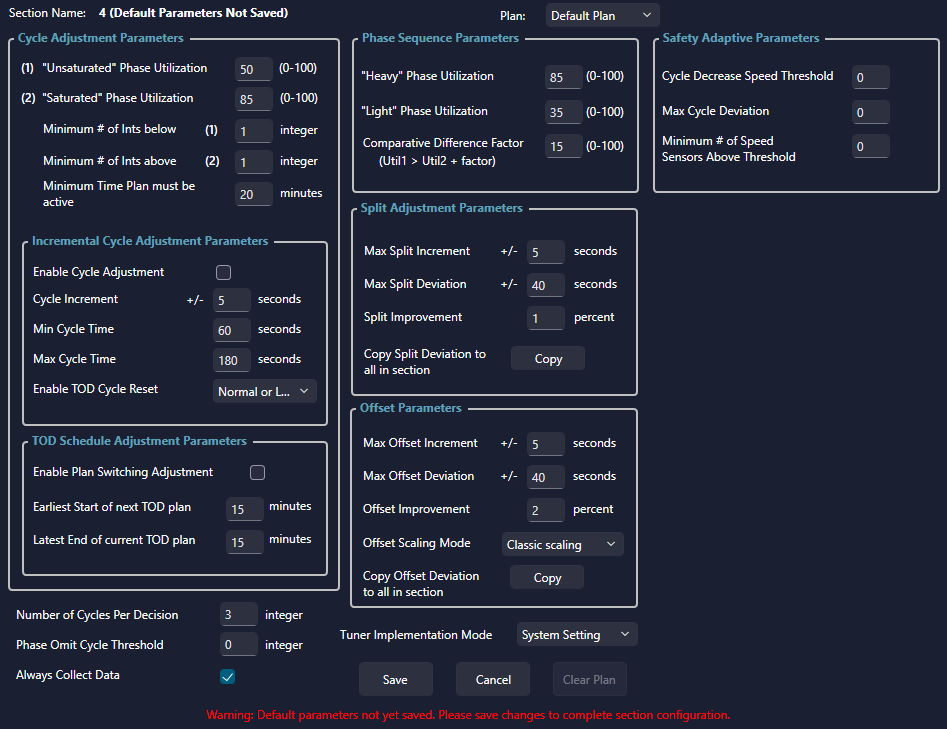947x729 pixels.
Task: Enable the Cycle Adjustment checkbox
Action: (223, 272)
